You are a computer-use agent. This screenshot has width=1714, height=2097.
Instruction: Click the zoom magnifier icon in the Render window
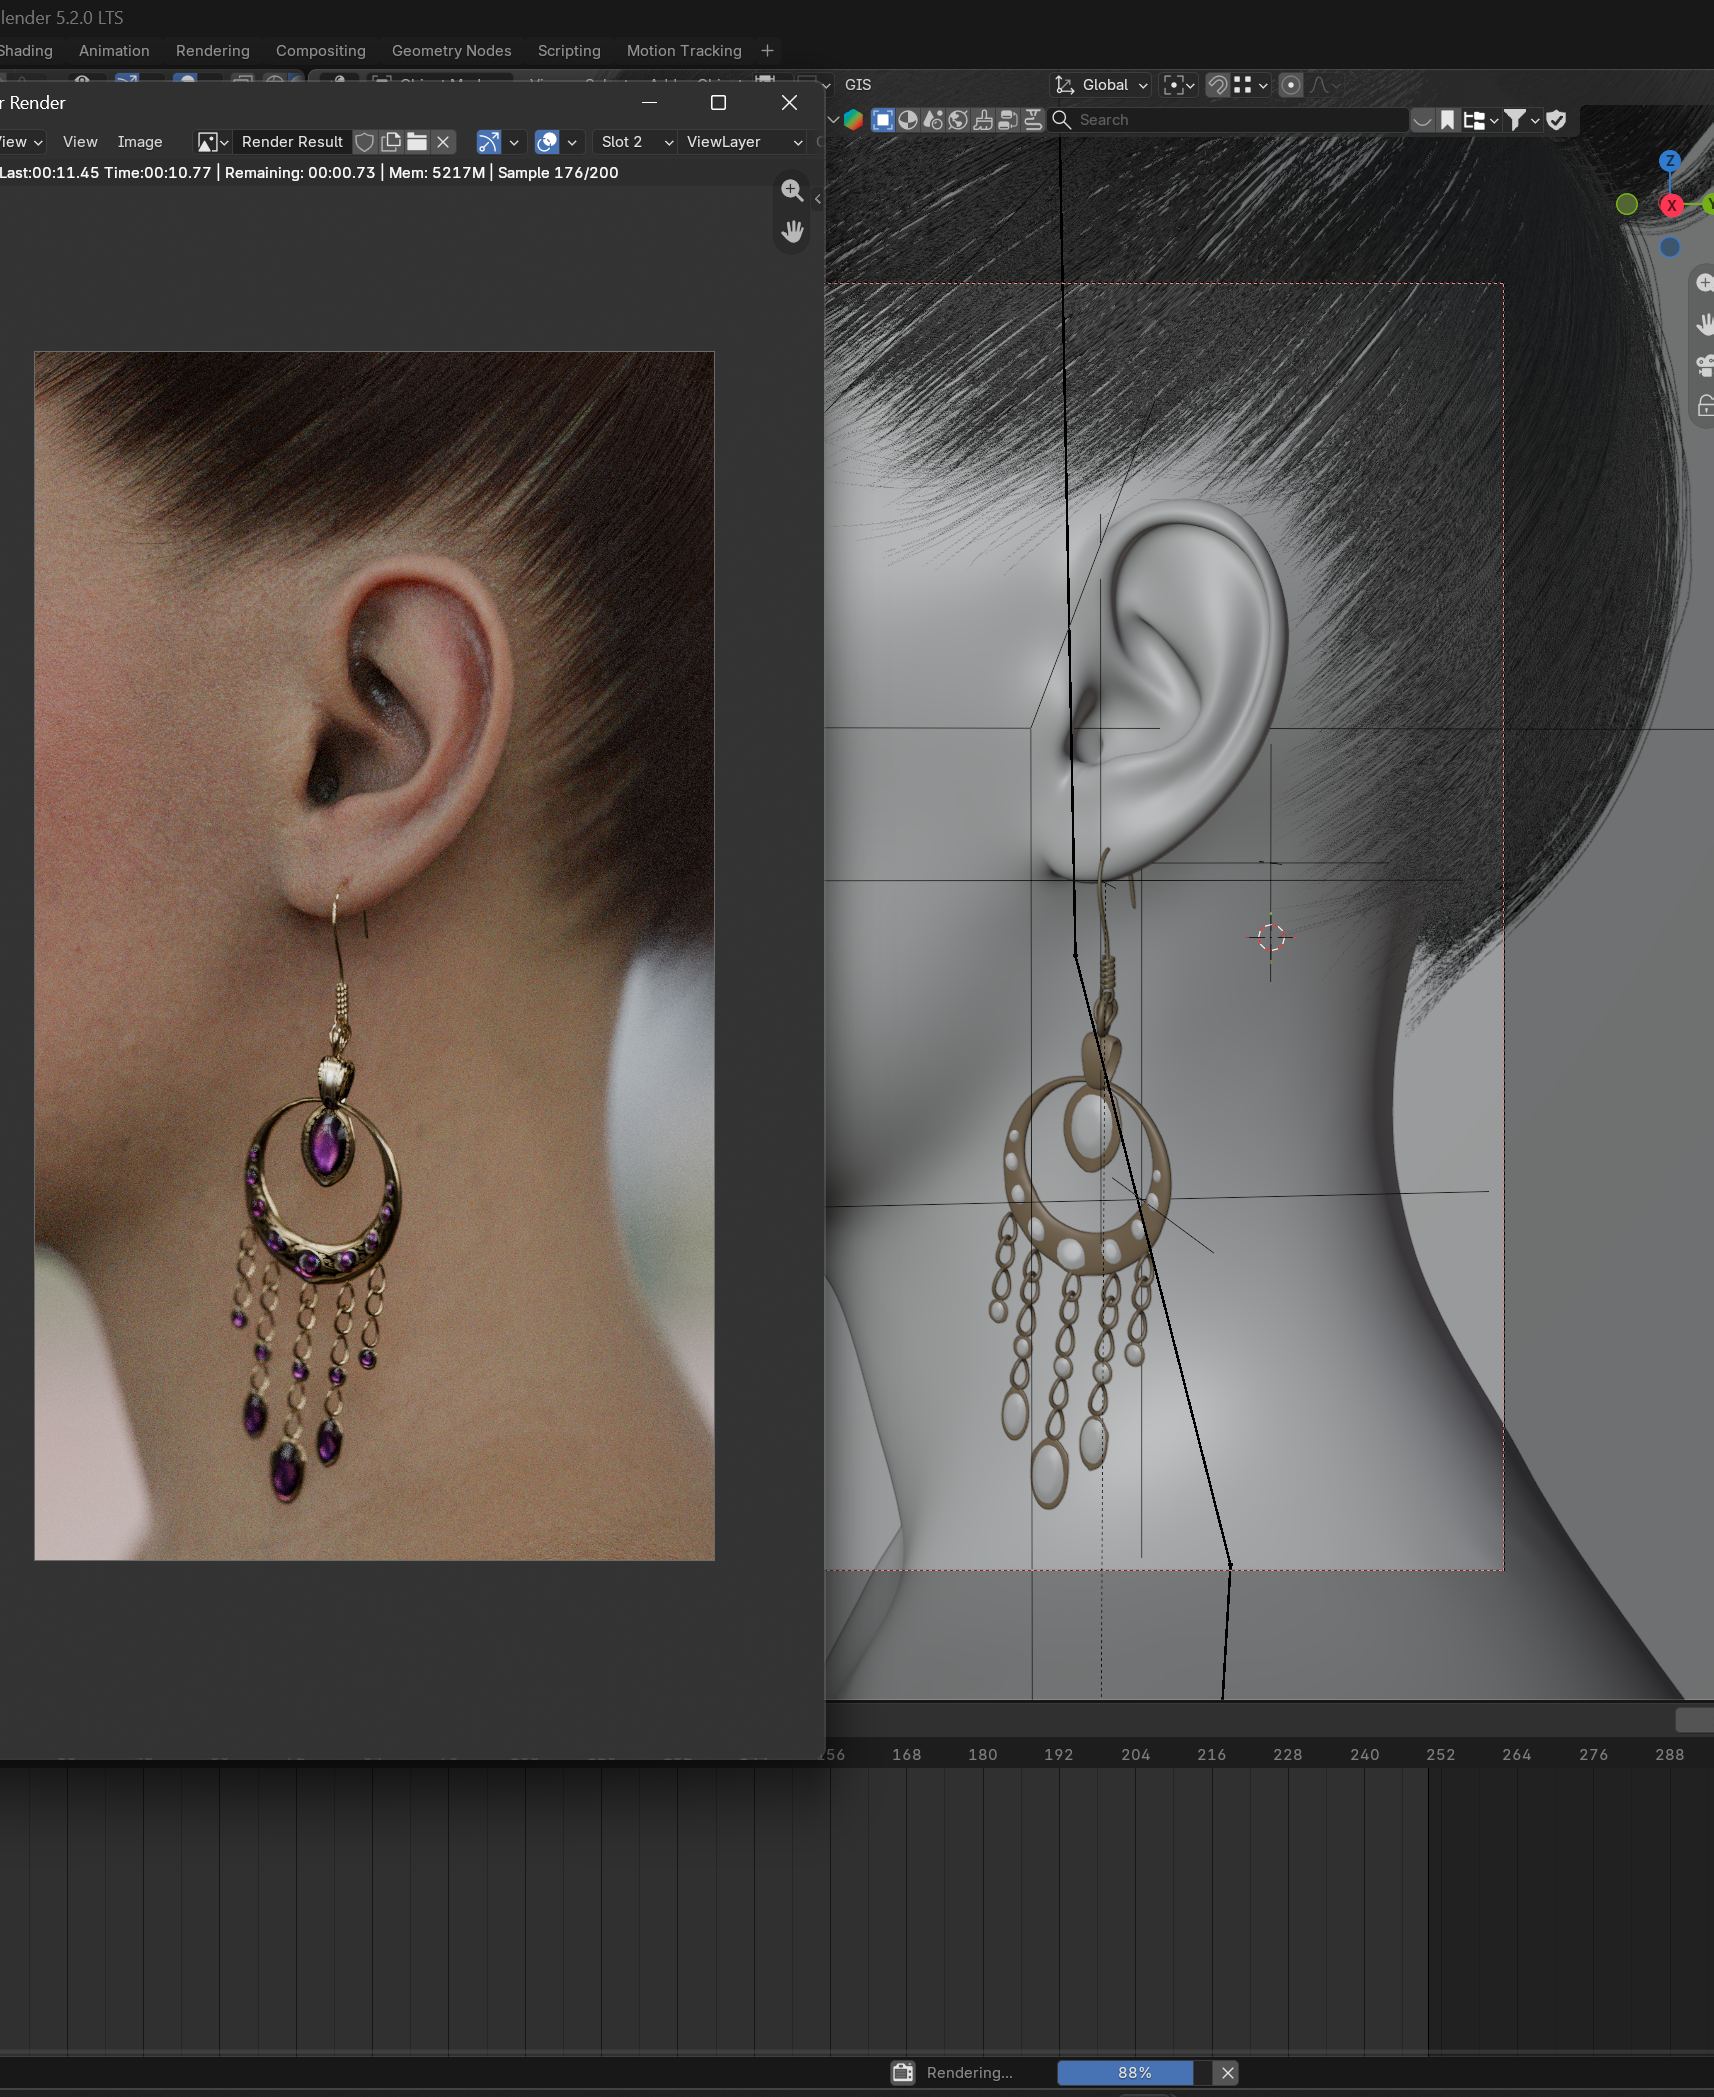pyautogui.click(x=792, y=190)
